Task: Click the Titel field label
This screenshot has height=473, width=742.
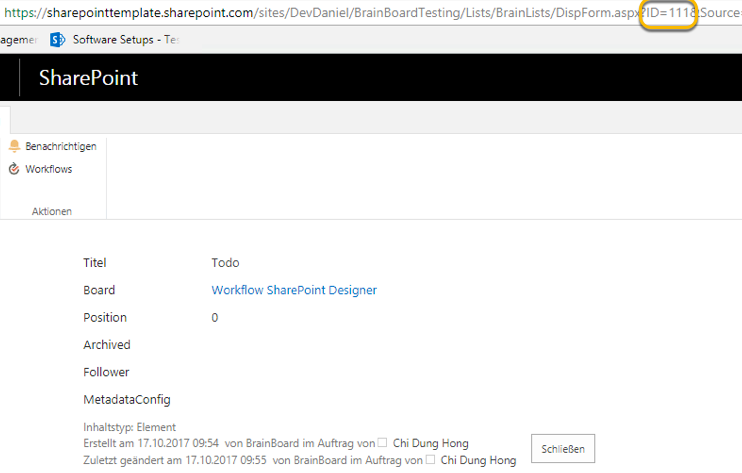Action: tap(95, 263)
